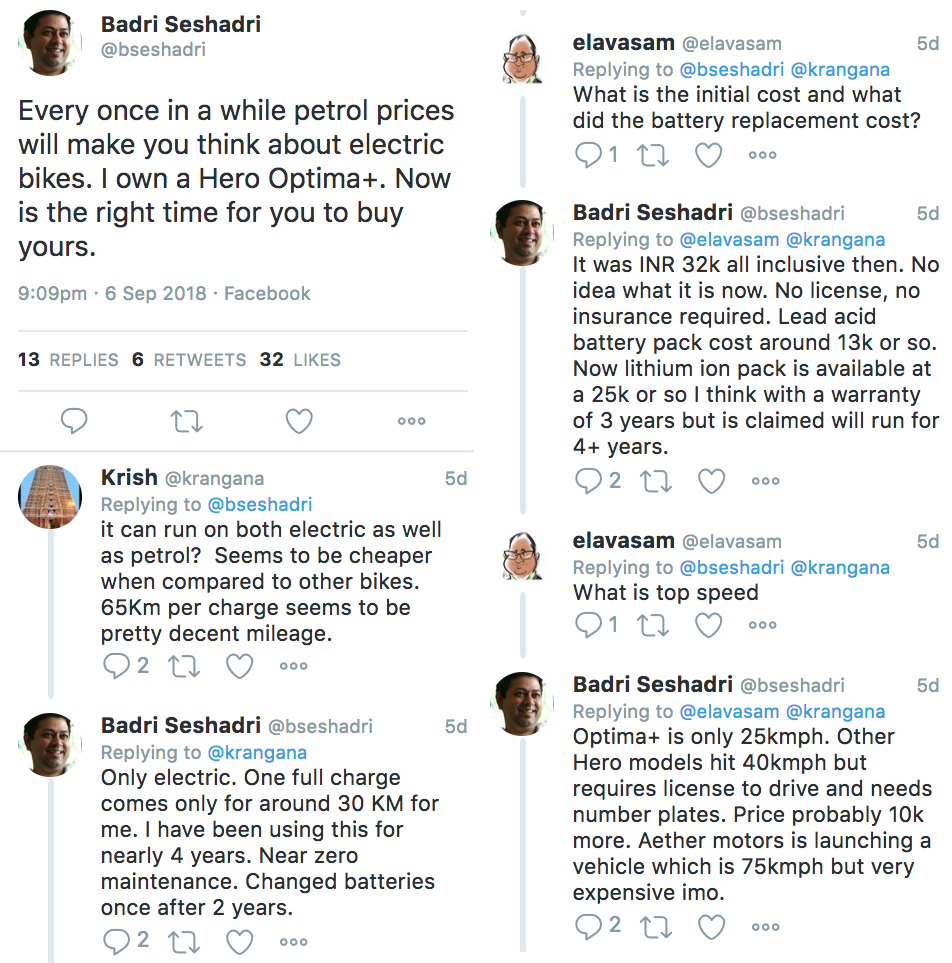Reply to the main petrol prices tweet
The image size is (952, 963).
[74, 421]
